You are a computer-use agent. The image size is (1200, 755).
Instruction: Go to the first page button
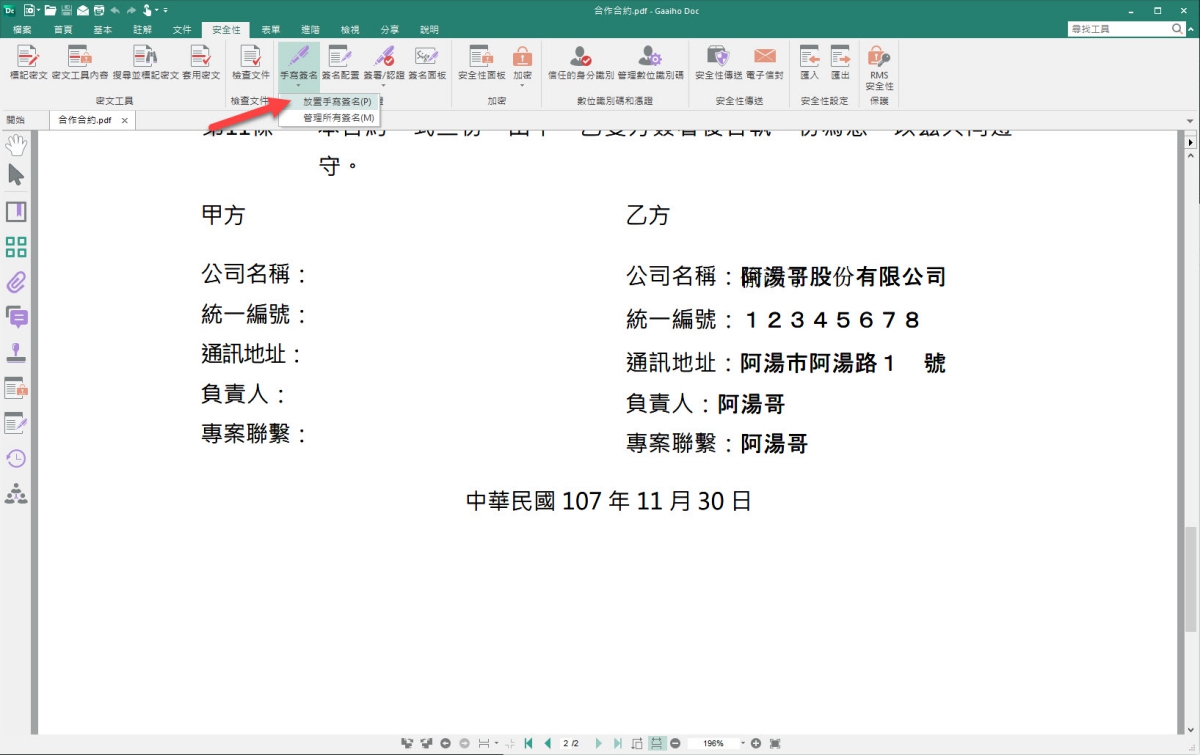coord(528,744)
